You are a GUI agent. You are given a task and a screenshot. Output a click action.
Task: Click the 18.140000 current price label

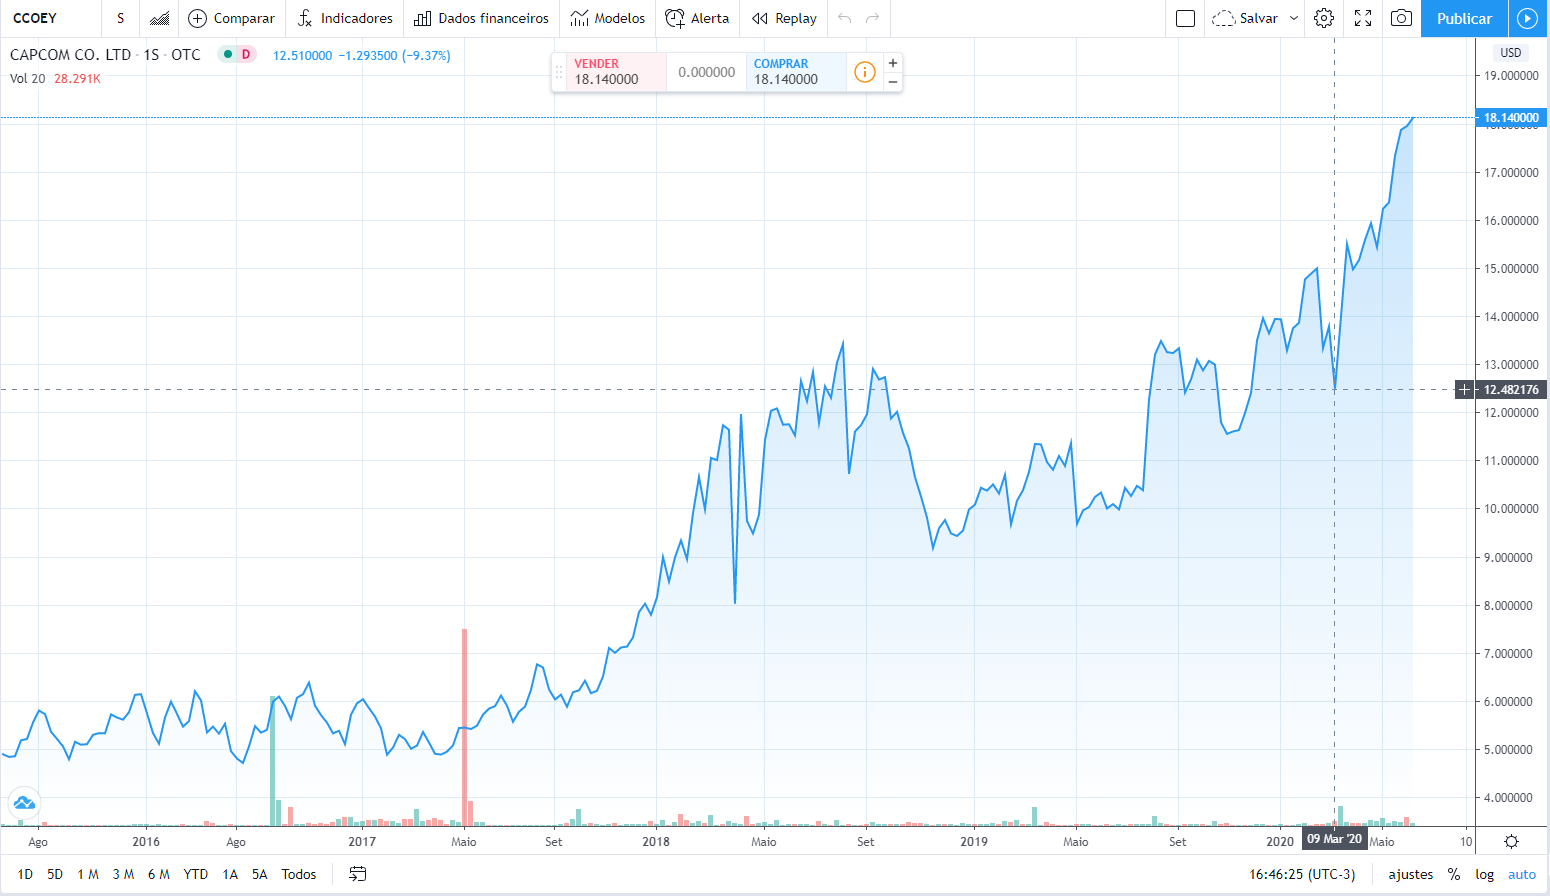tap(1510, 118)
